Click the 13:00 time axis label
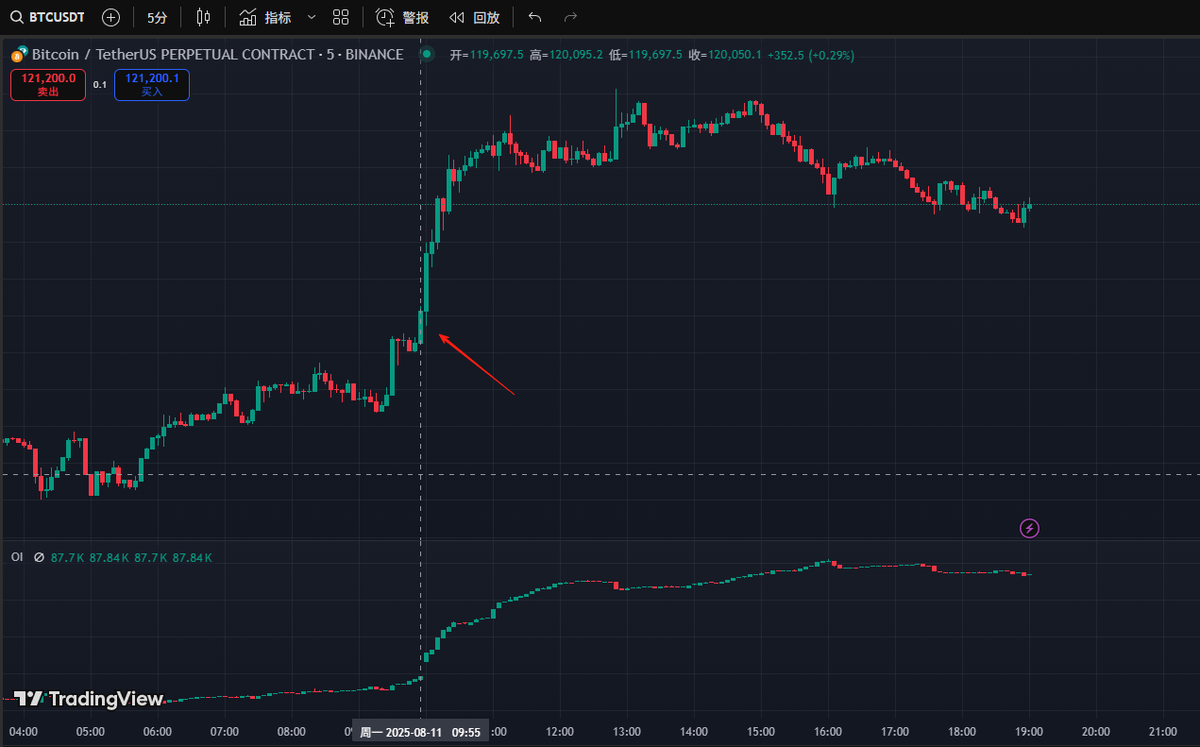The image size is (1200, 747). [627, 732]
